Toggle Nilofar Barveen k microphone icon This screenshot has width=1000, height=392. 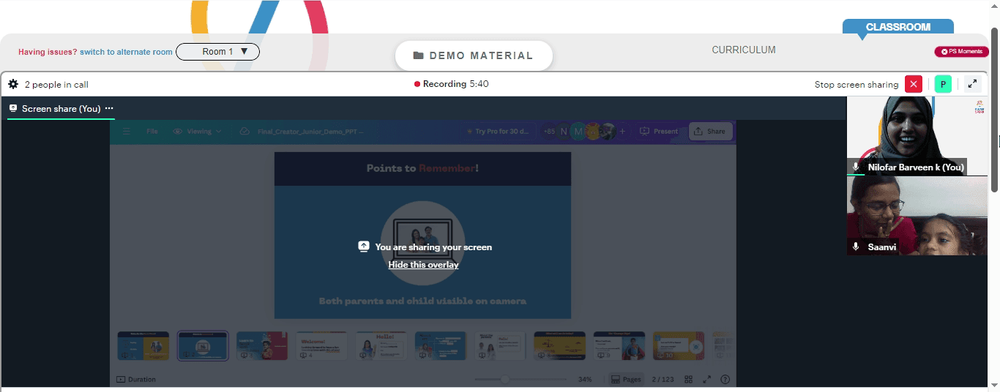(x=856, y=167)
